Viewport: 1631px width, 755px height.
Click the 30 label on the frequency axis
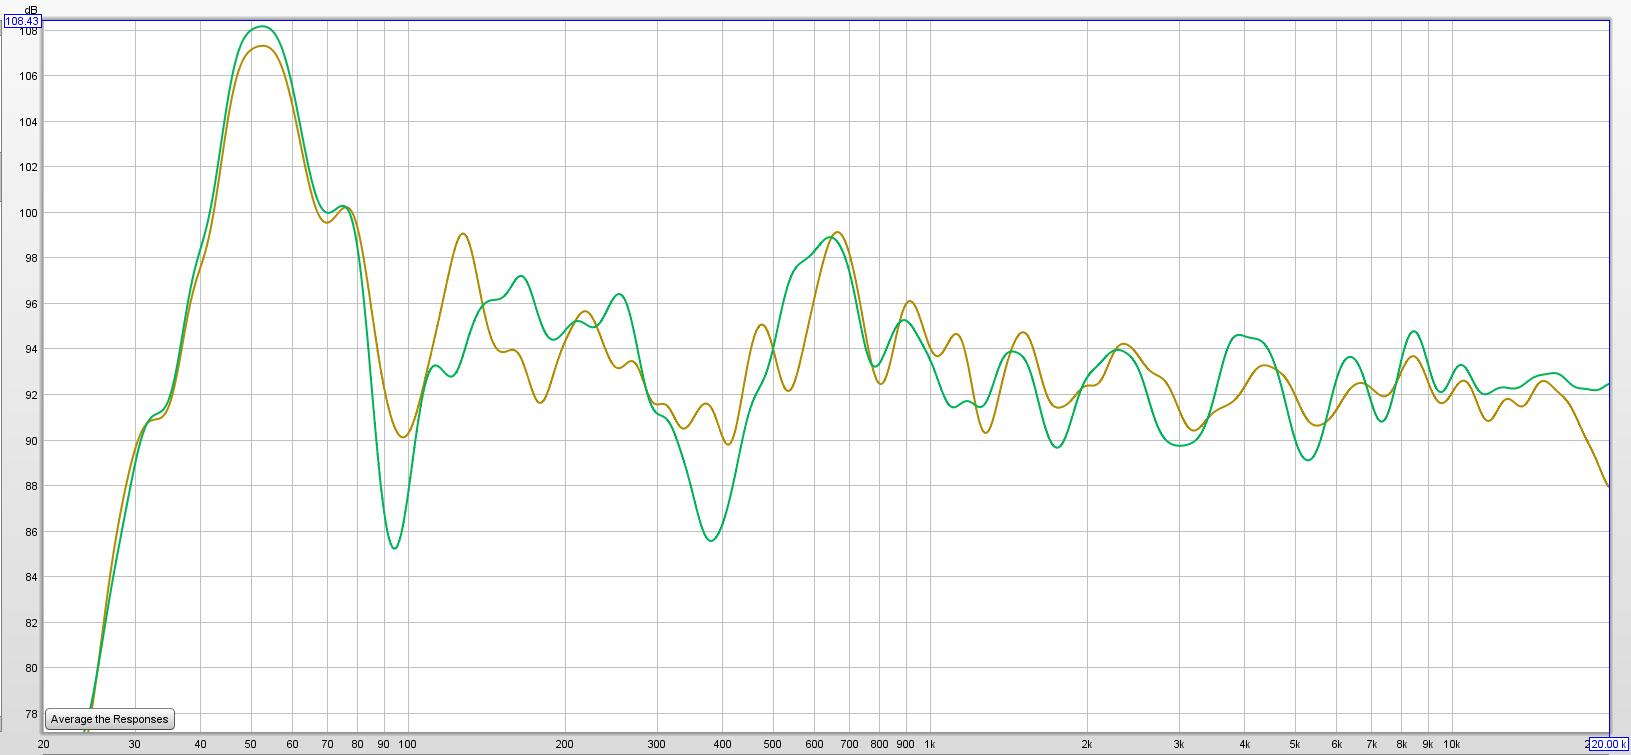[134, 744]
